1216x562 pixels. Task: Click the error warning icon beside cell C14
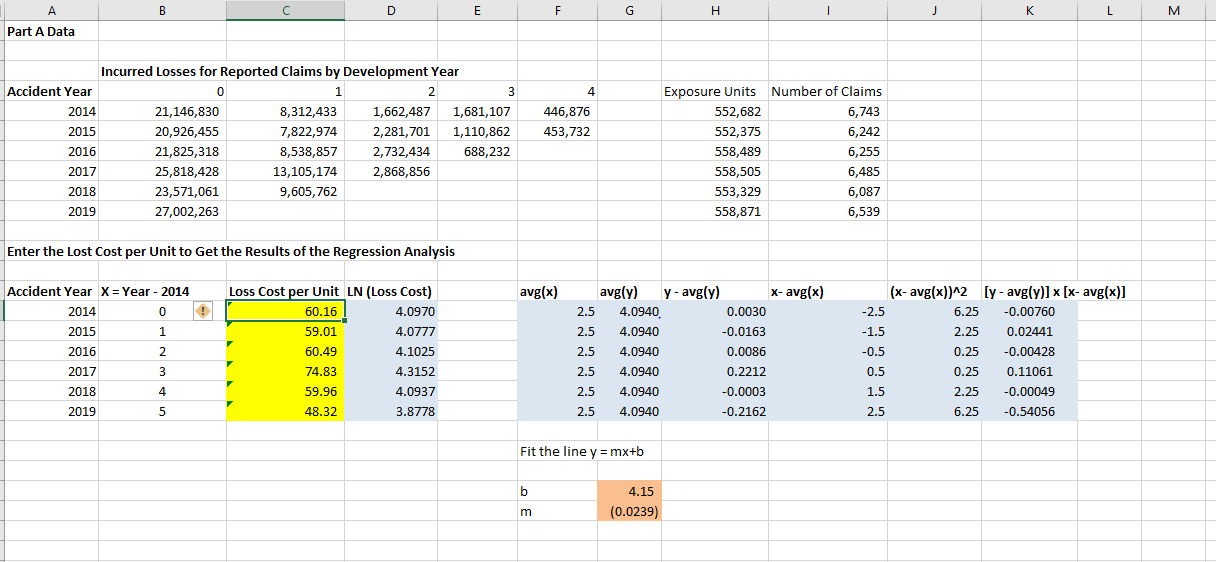pyautogui.click(x=204, y=311)
